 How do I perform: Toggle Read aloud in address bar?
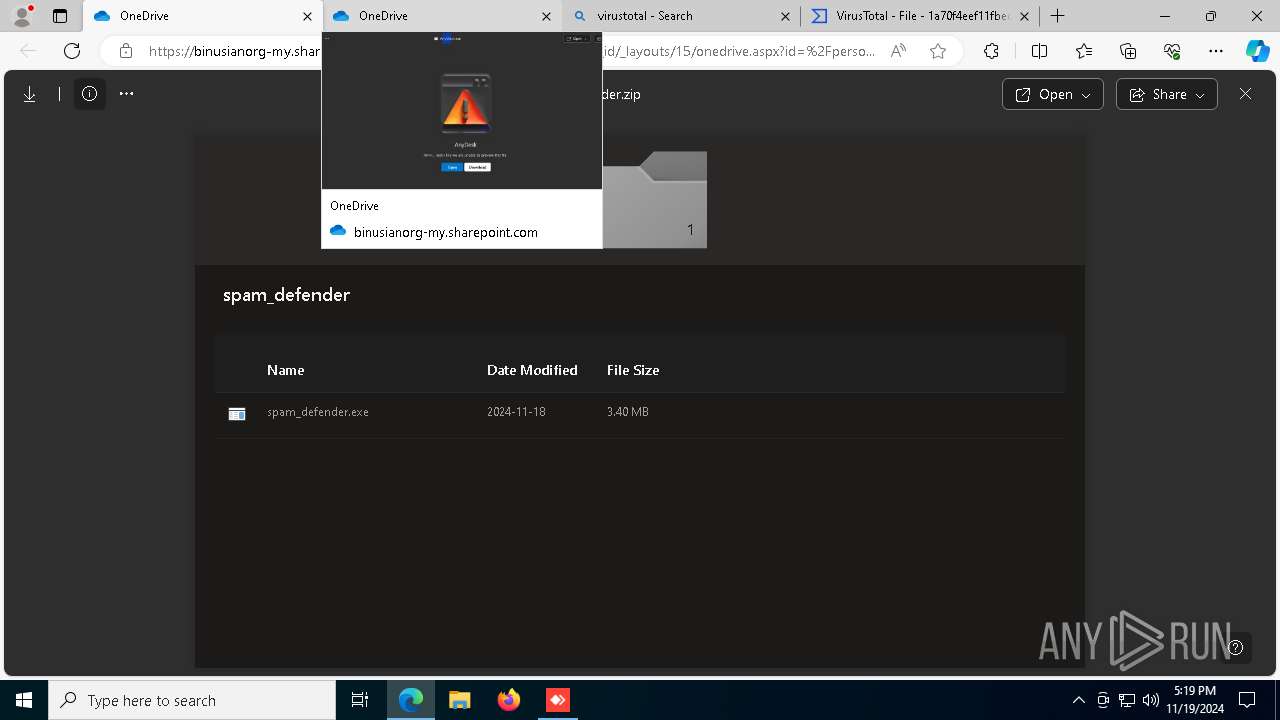tap(898, 51)
